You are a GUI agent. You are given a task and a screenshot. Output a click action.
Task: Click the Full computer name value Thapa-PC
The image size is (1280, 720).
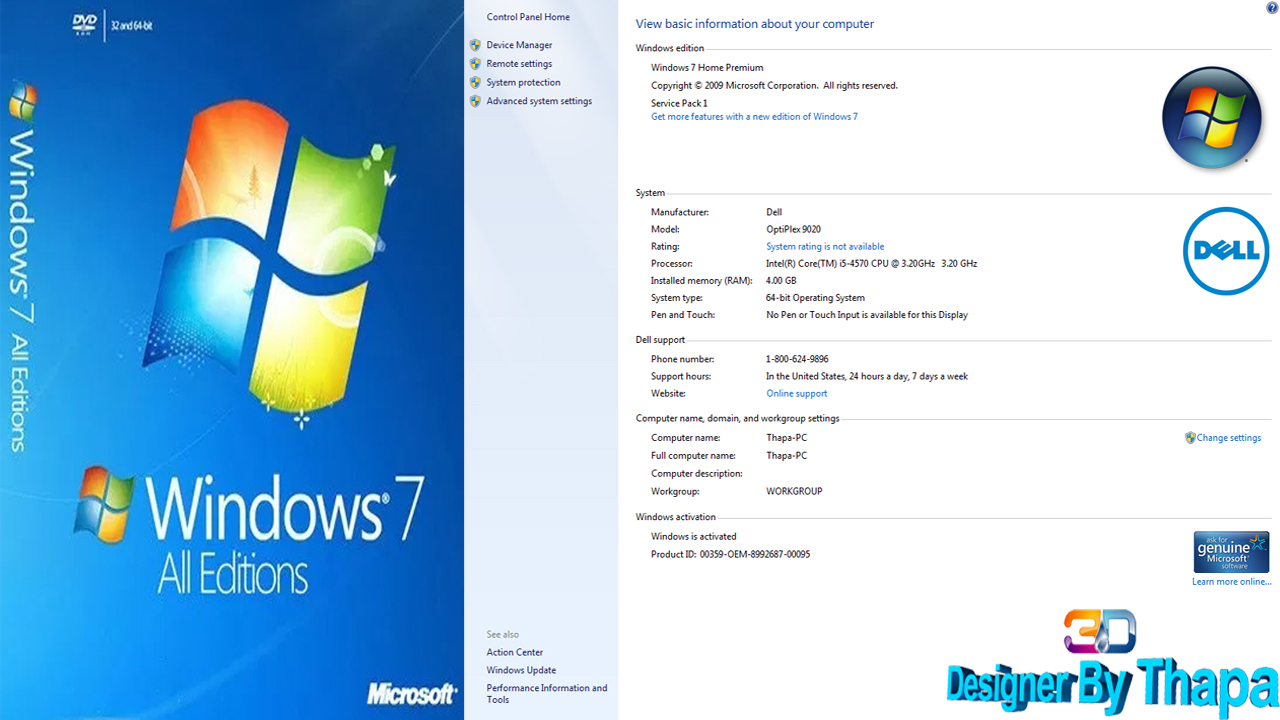point(786,456)
